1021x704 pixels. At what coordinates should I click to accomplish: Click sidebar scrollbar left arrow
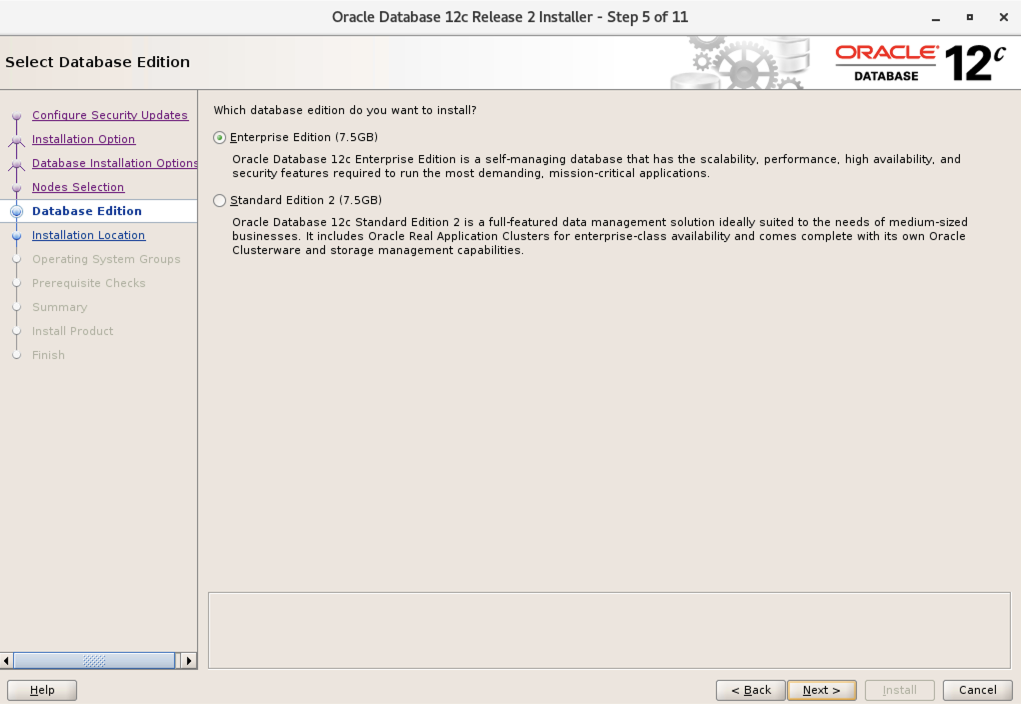pos(7,661)
